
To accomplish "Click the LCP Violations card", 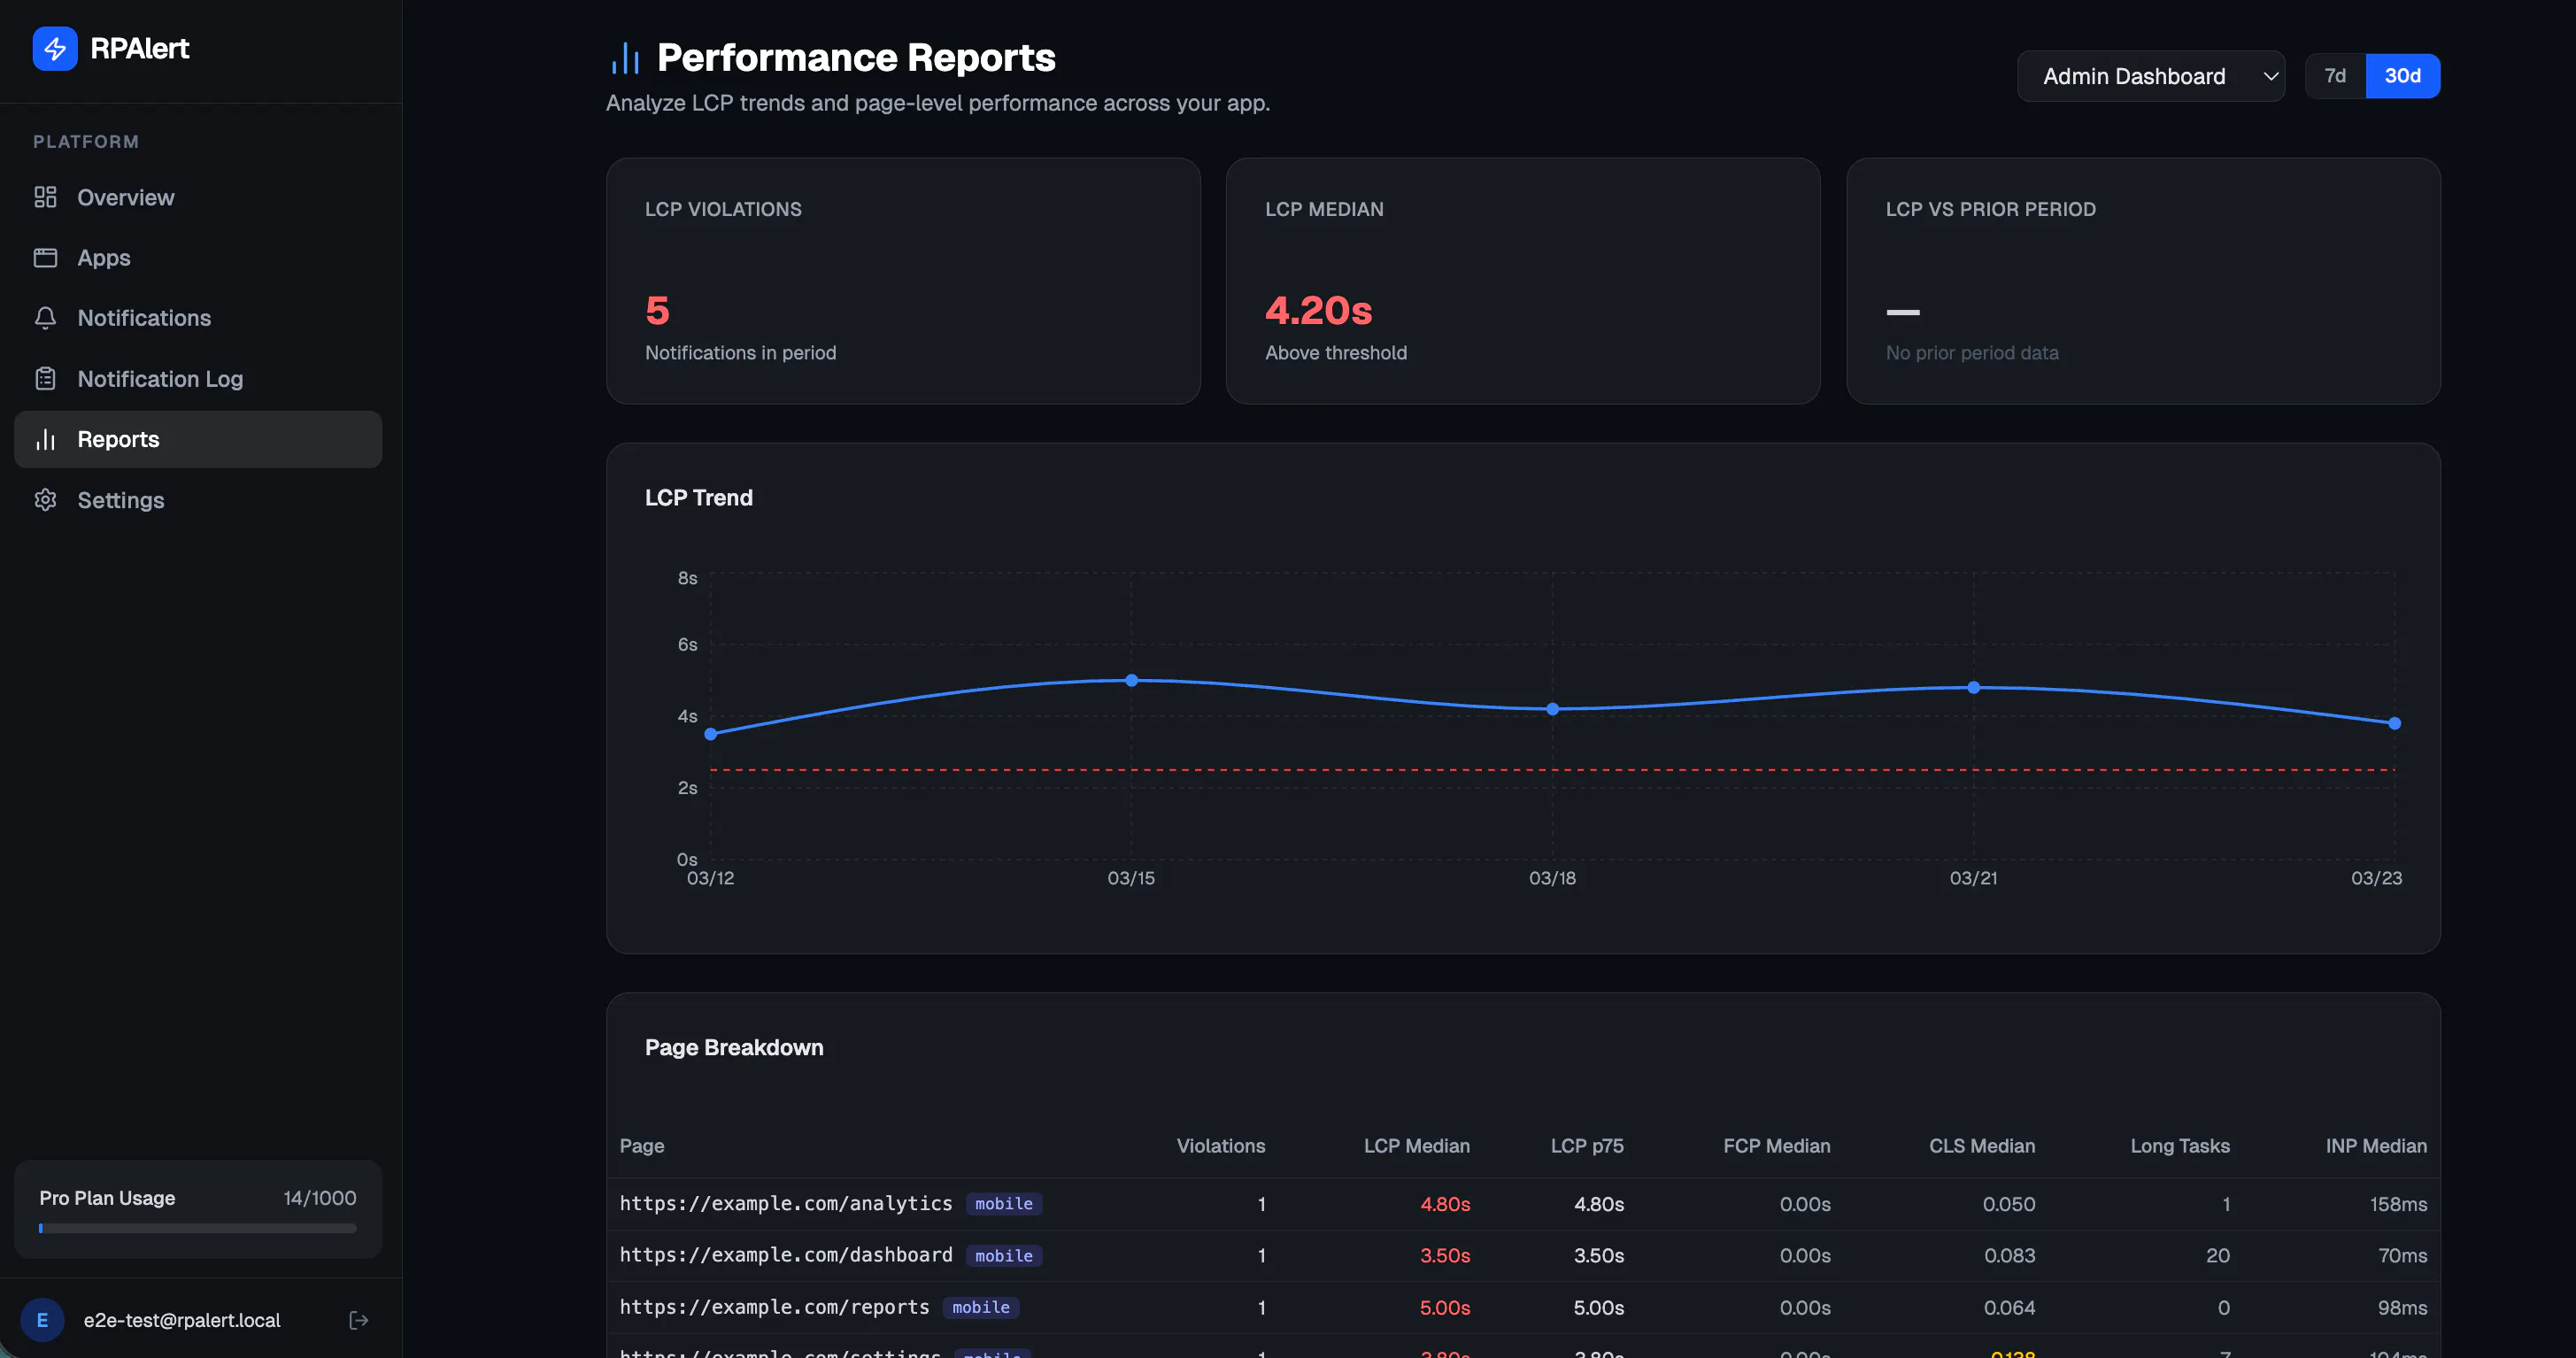I will pyautogui.click(x=903, y=281).
